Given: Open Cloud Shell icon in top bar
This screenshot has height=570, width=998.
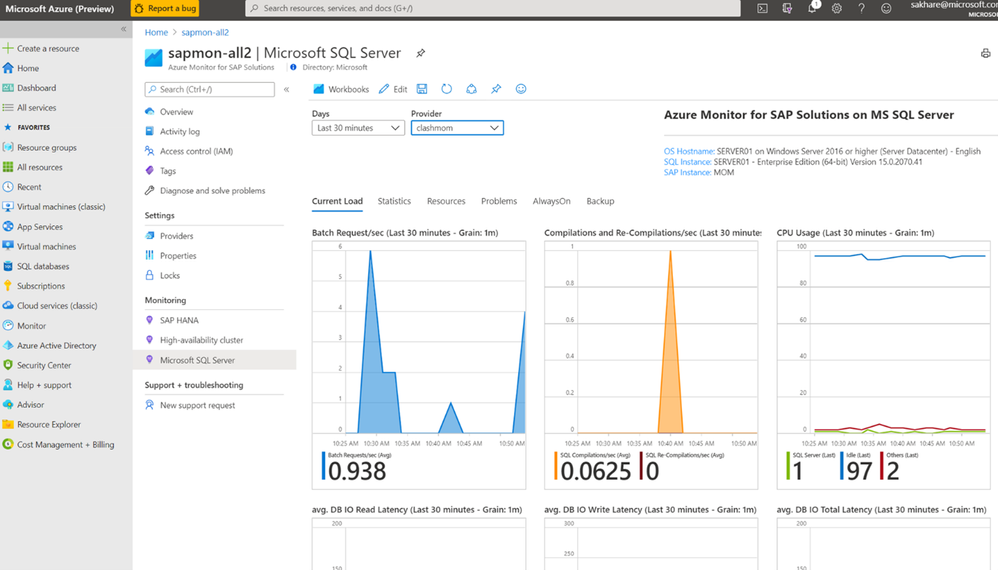Looking at the screenshot, I should [763, 8].
